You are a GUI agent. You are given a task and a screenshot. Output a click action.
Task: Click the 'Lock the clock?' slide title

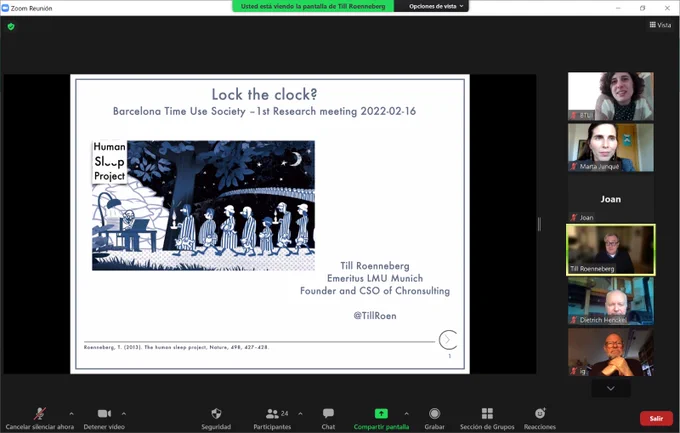[265, 94]
